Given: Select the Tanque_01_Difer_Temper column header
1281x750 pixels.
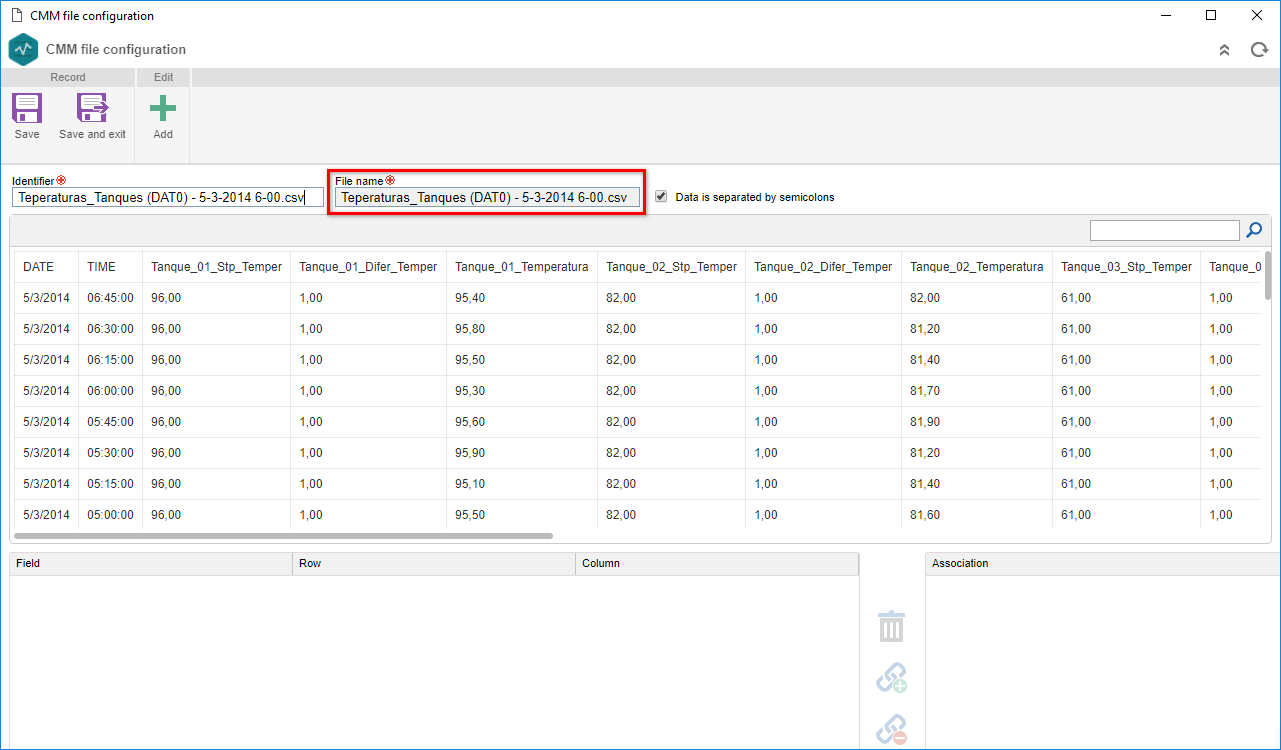Looking at the screenshot, I should tap(368, 267).
